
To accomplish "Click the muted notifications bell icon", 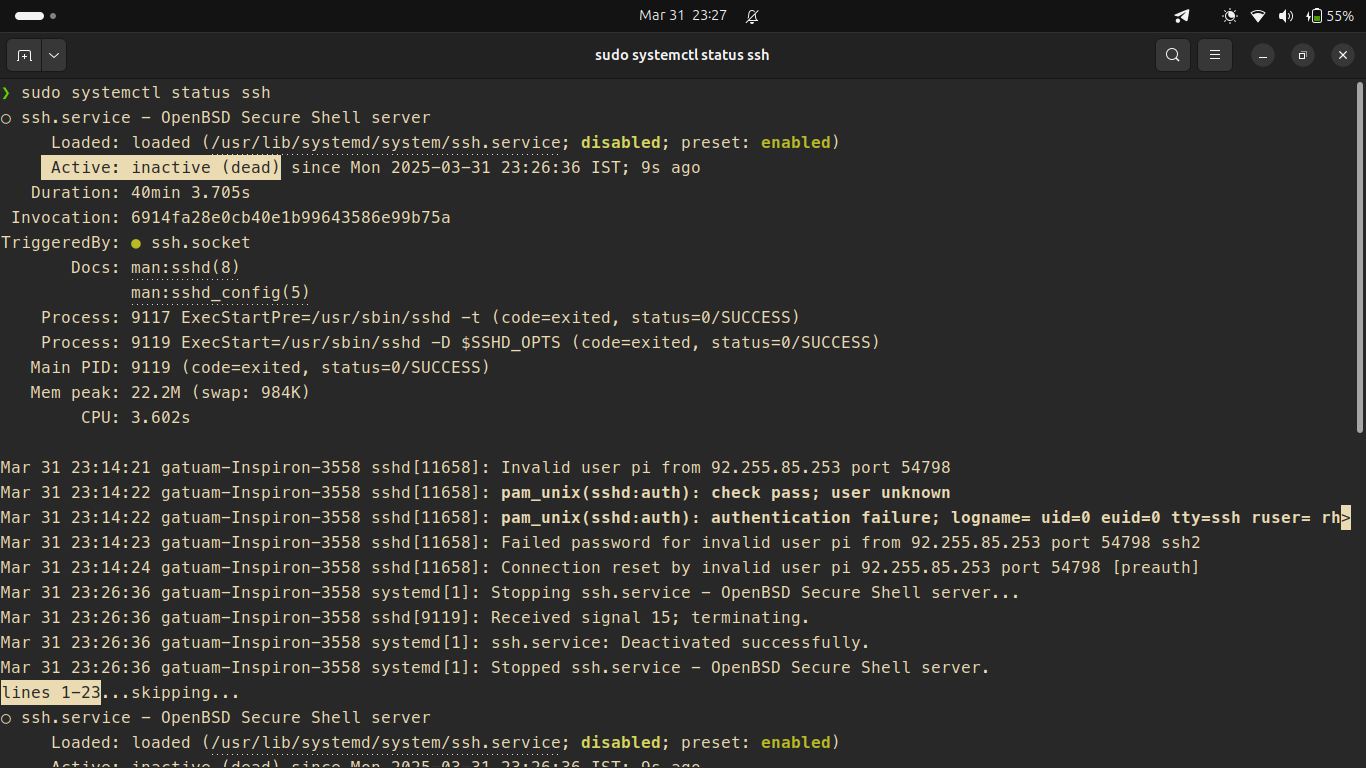I will (752, 16).
